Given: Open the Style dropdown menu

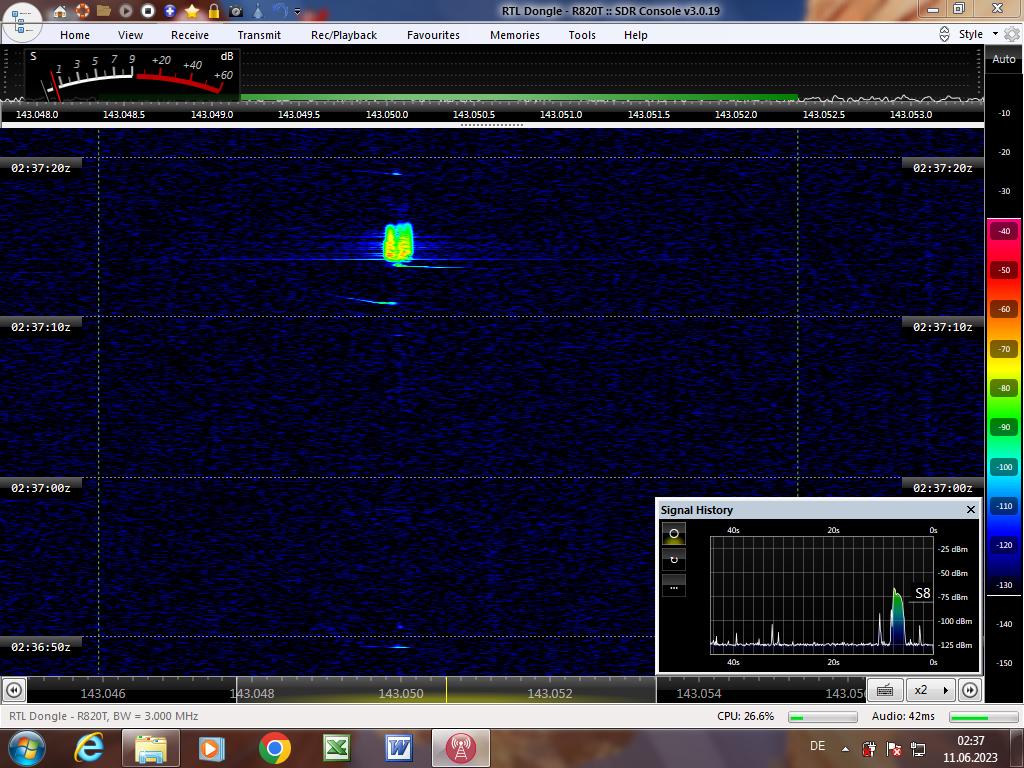Looking at the screenshot, I should [978, 34].
